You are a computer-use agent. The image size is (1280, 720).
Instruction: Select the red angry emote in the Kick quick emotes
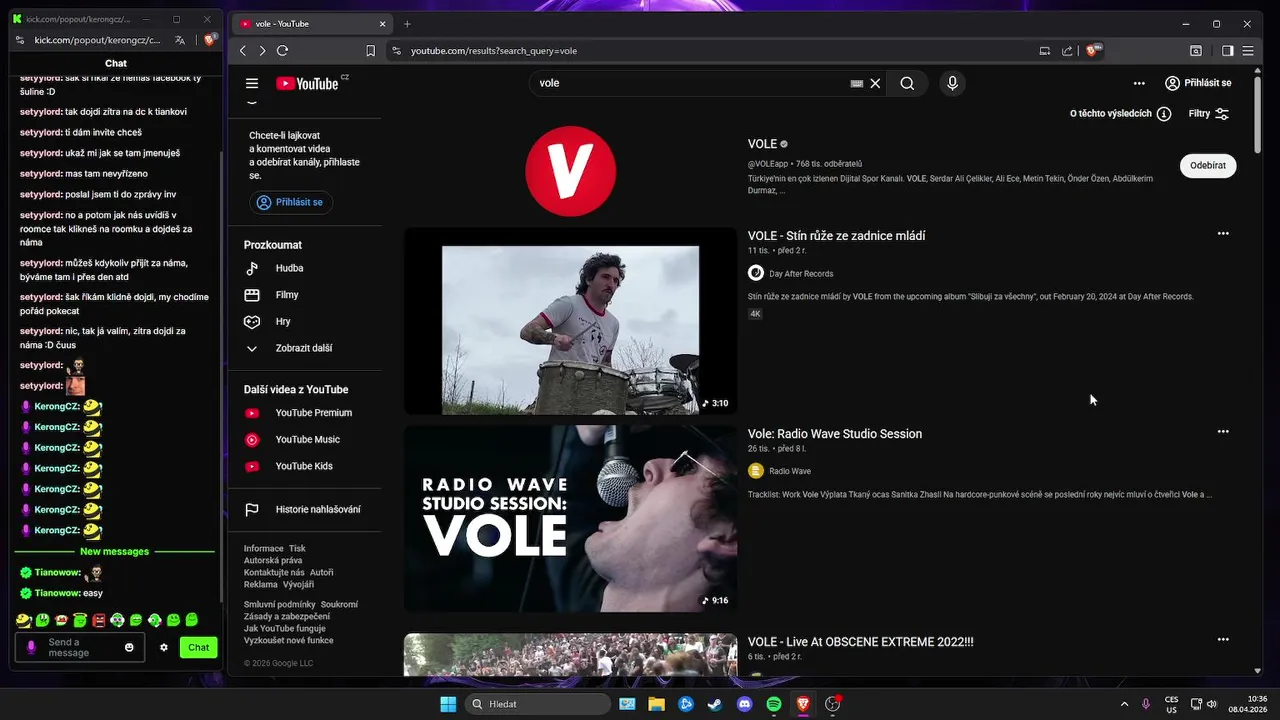point(99,620)
